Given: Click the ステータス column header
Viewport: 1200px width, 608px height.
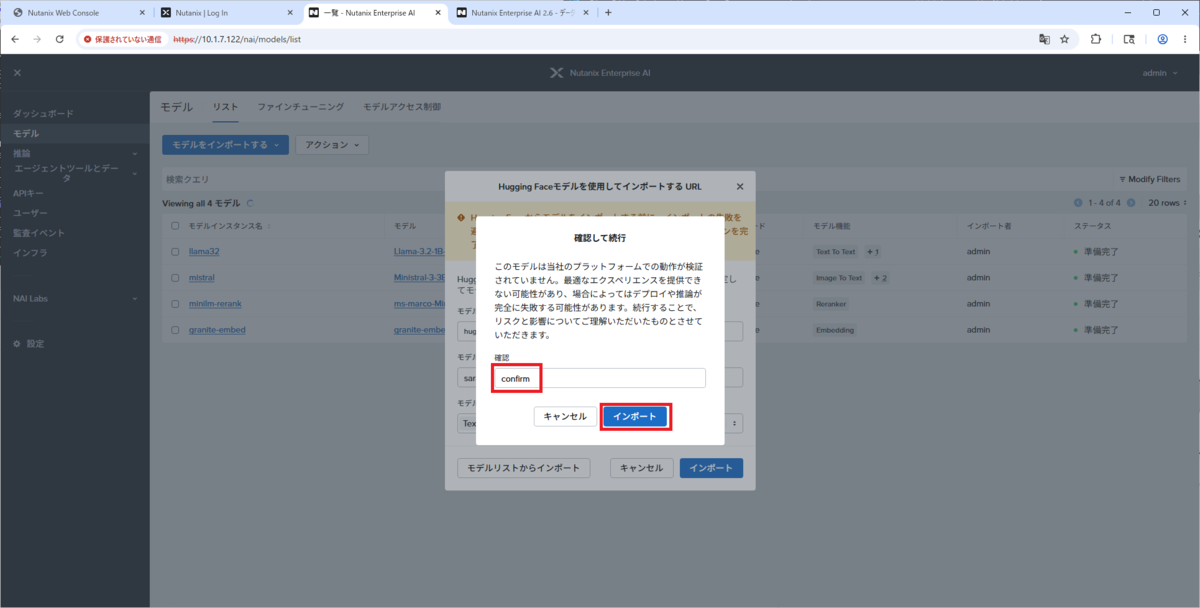Looking at the screenshot, I should (1092, 226).
